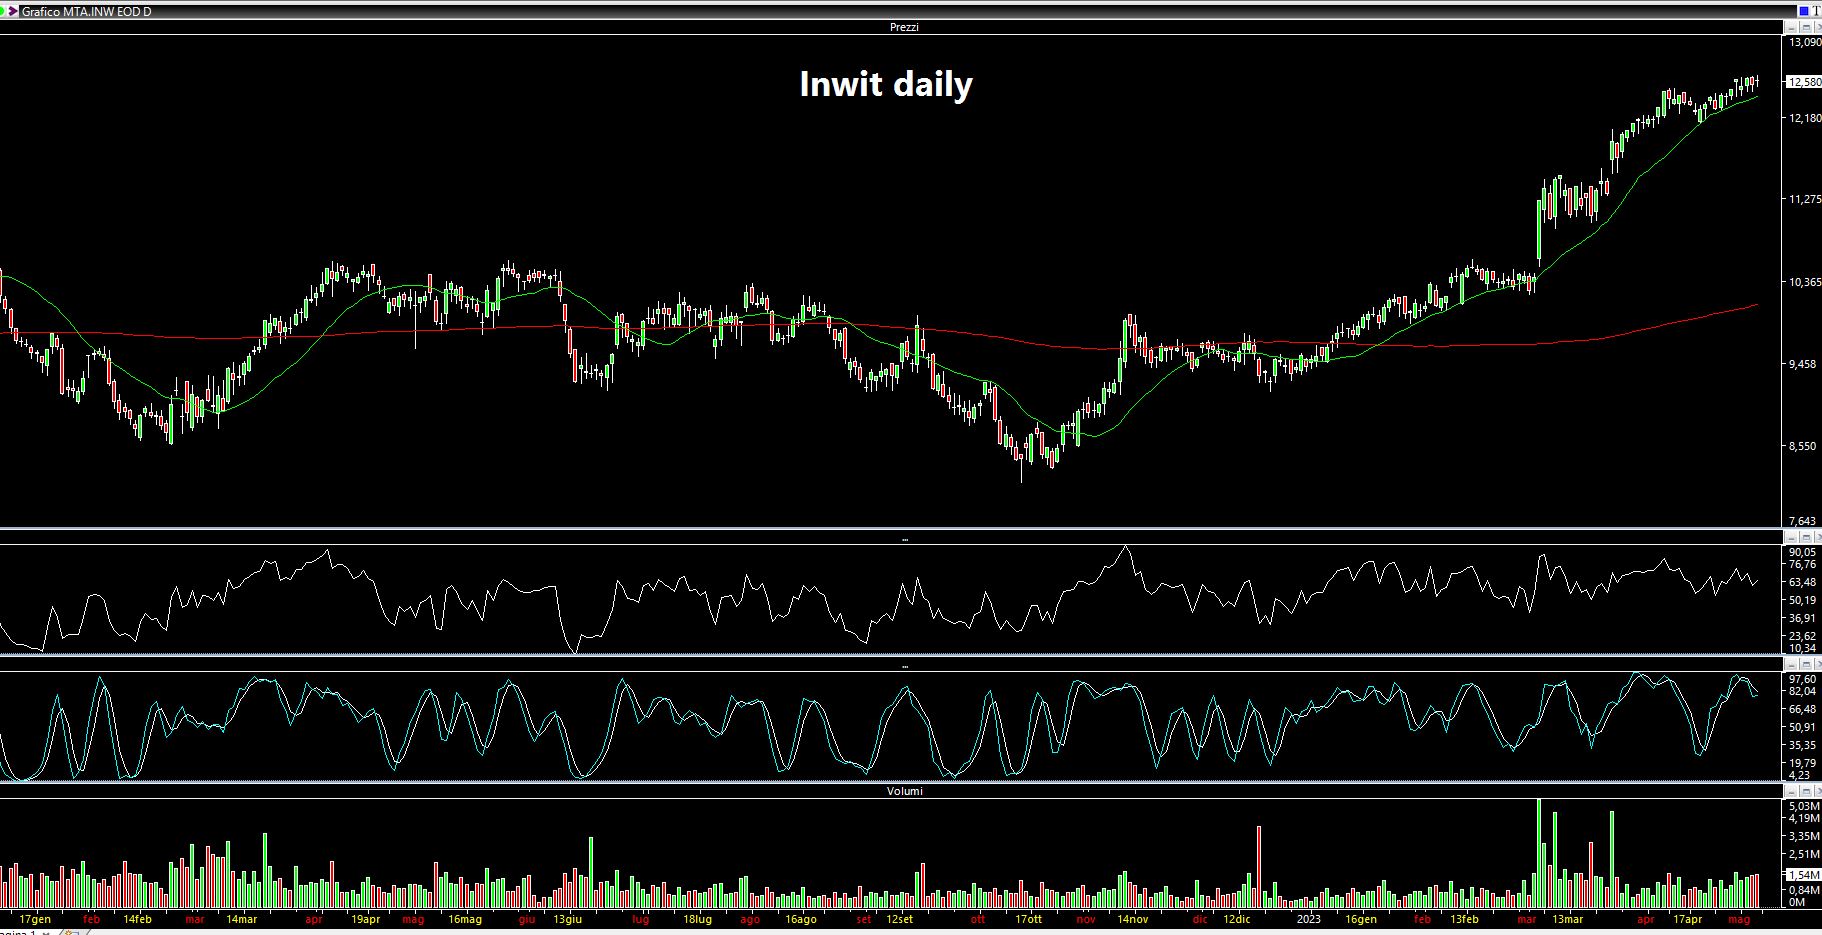Click the blue square icon in the title bar
The image size is (1822, 935).
point(1804,11)
